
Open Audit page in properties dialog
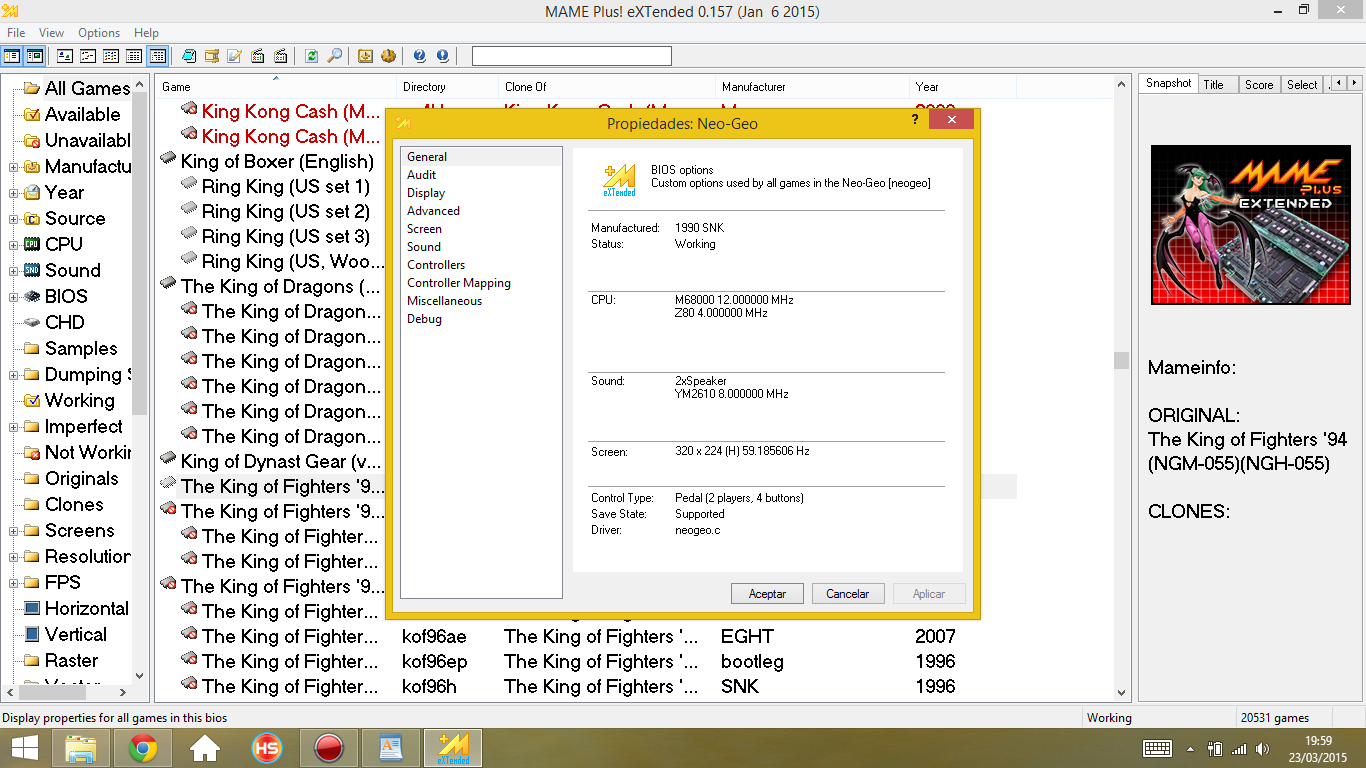pos(421,175)
